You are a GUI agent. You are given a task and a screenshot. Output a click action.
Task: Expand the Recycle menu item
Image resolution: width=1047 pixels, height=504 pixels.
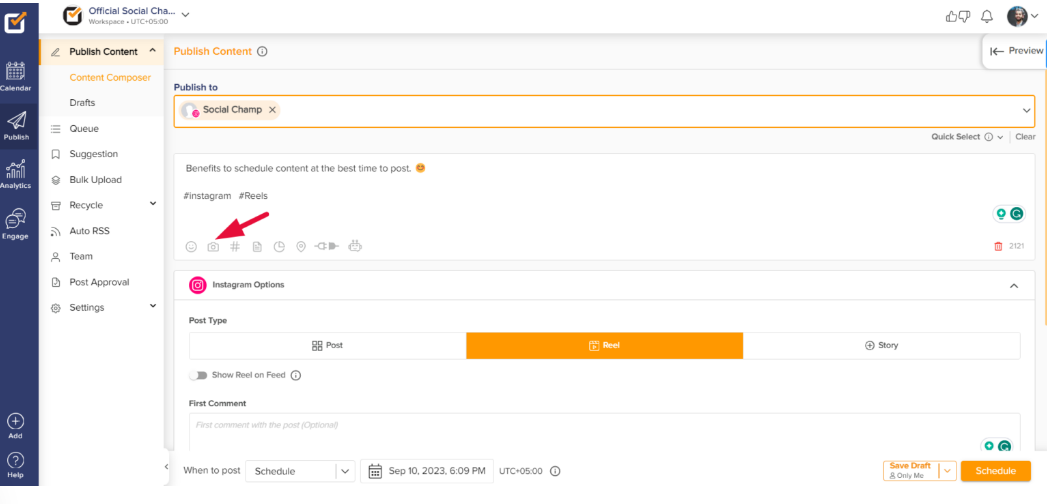coord(153,204)
